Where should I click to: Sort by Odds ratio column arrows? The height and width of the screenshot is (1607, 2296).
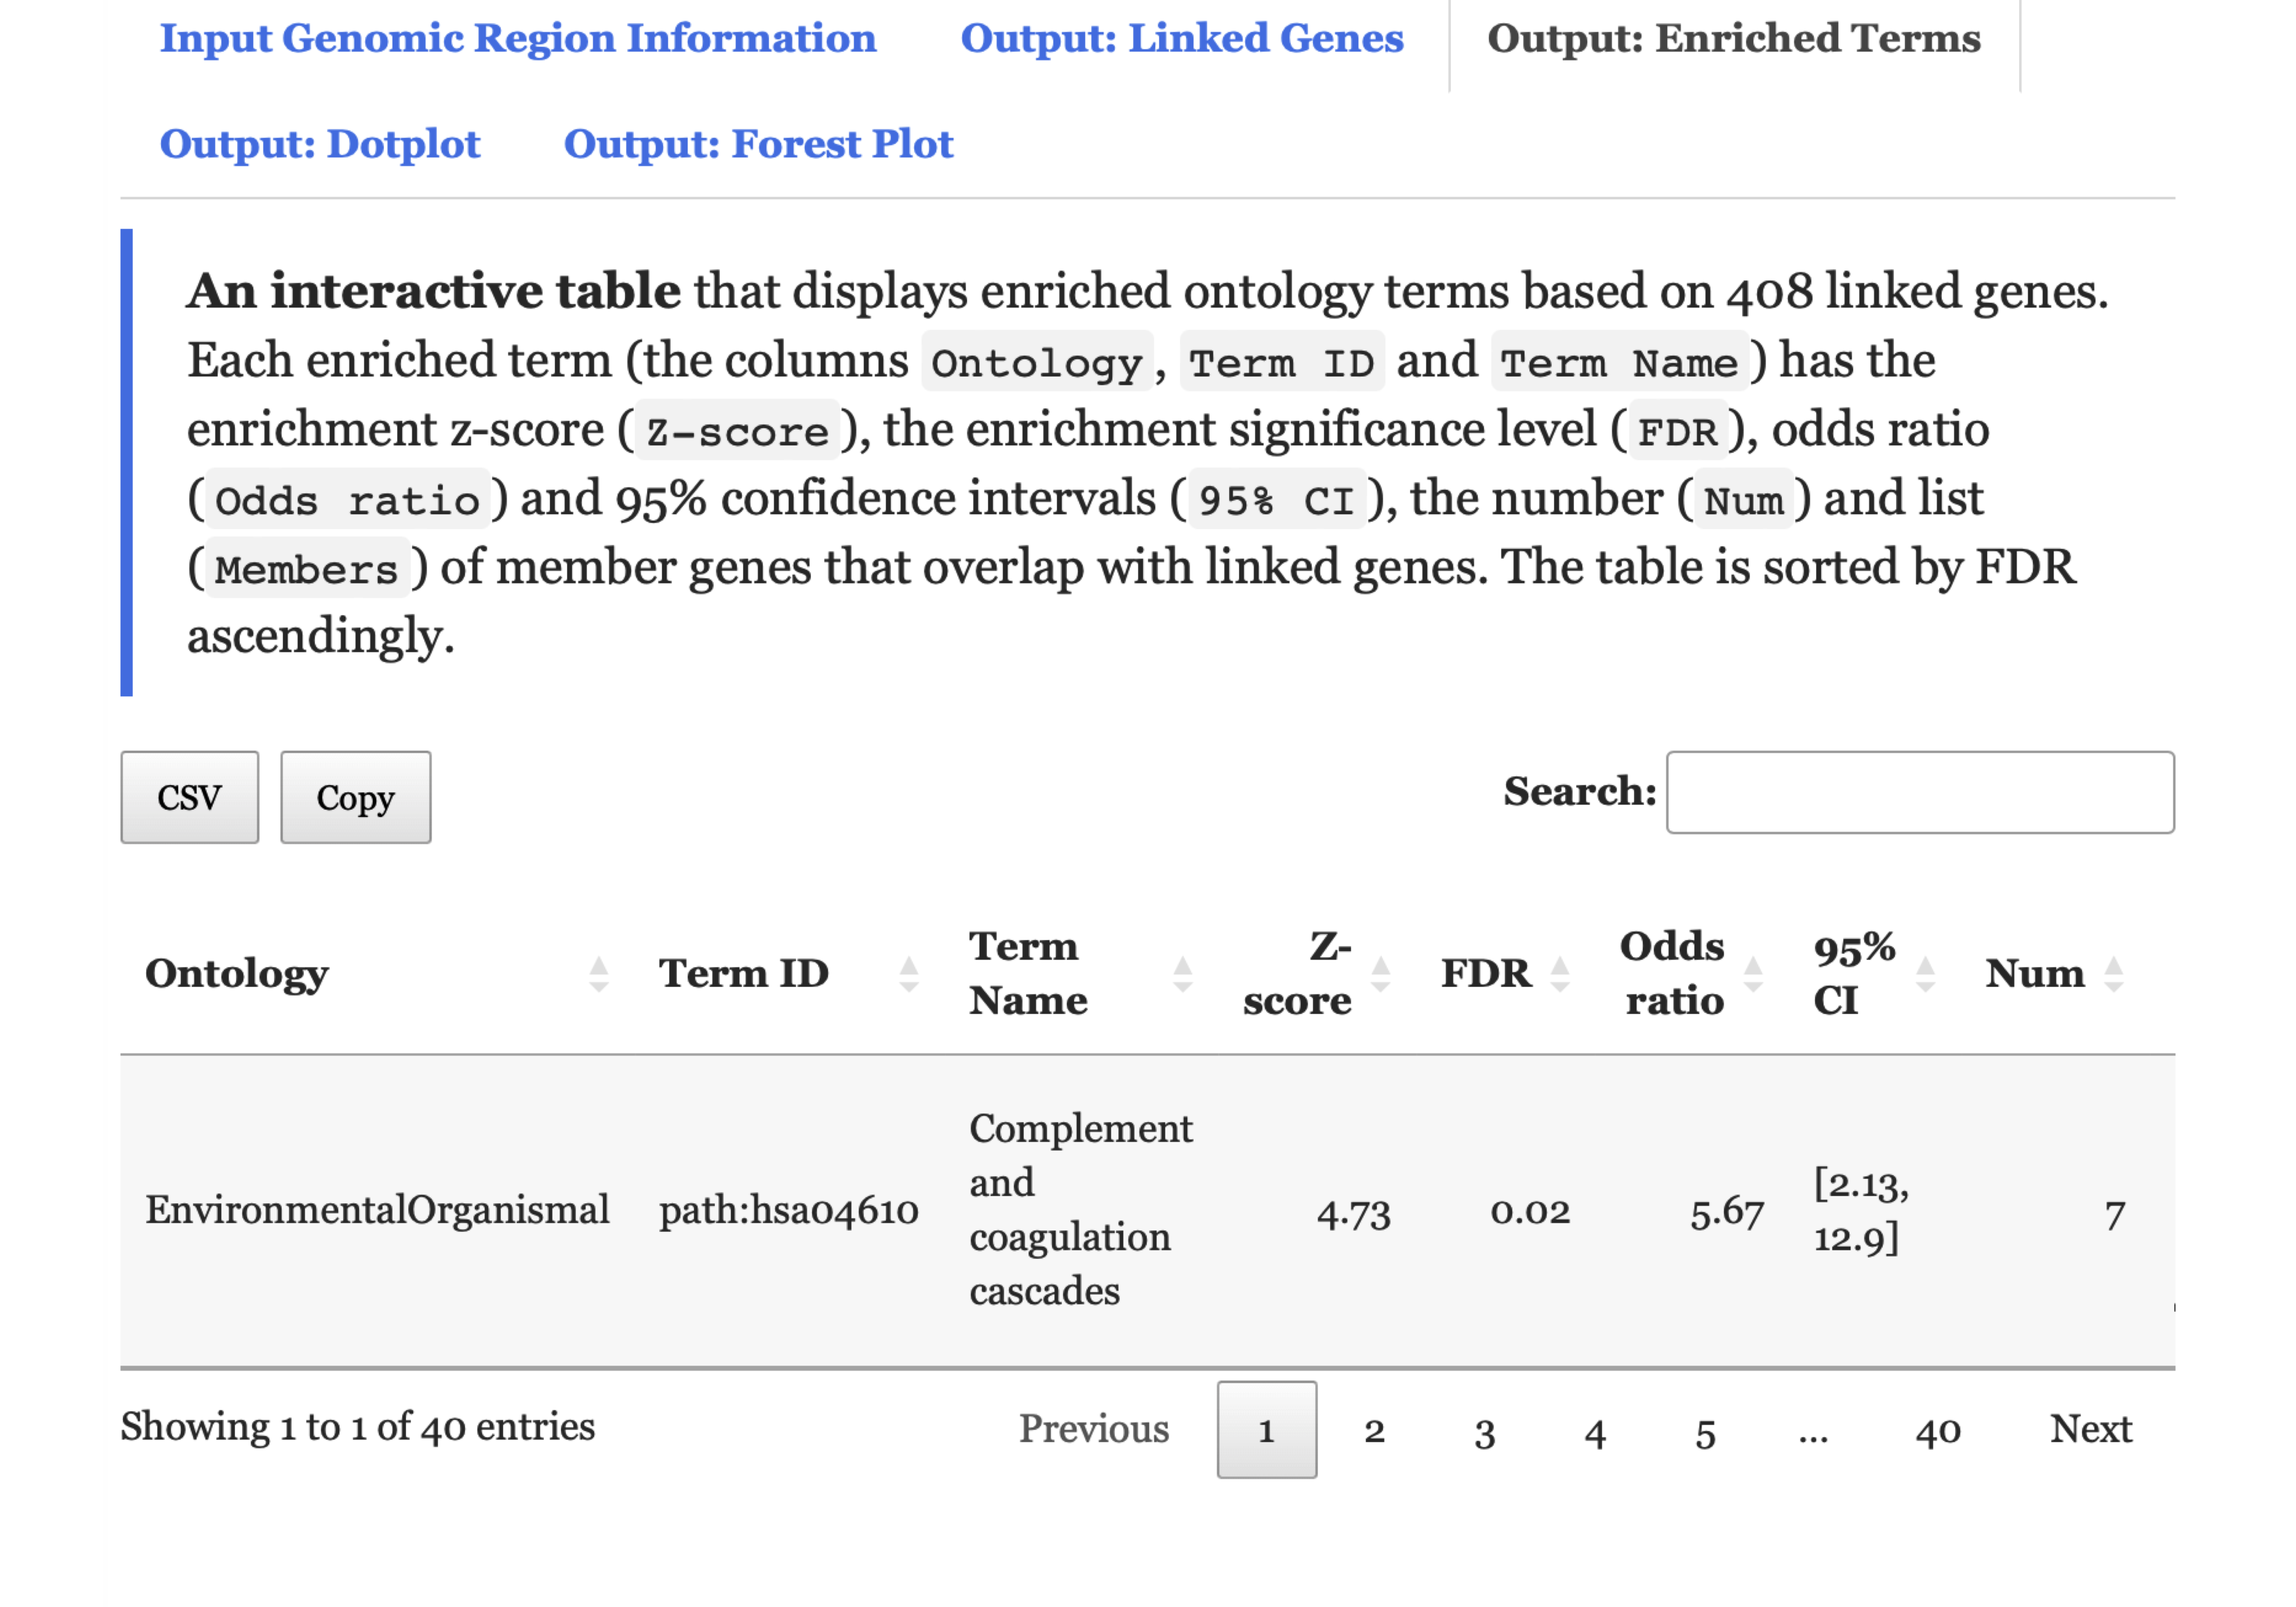[x=1752, y=973]
